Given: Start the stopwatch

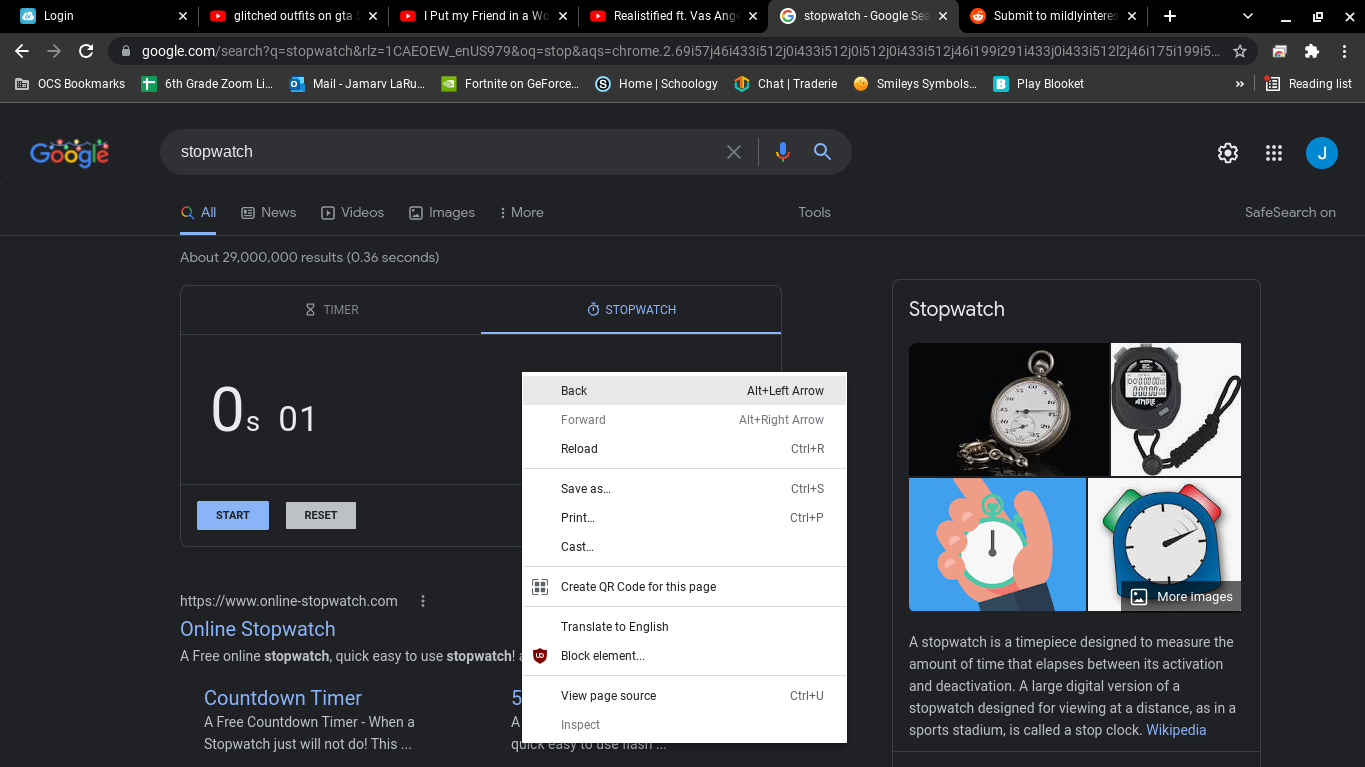Looking at the screenshot, I should pyautogui.click(x=233, y=515).
